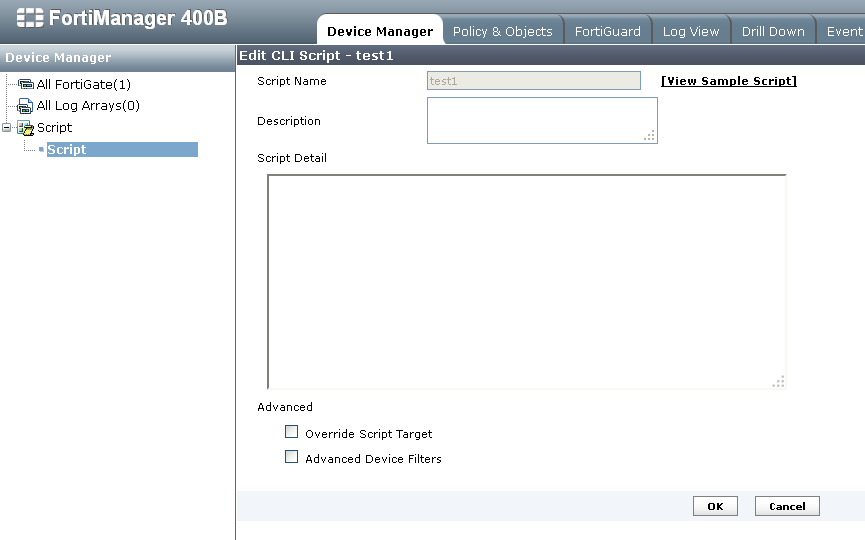Switch to Policy & Objects tab

(x=503, y=31)
